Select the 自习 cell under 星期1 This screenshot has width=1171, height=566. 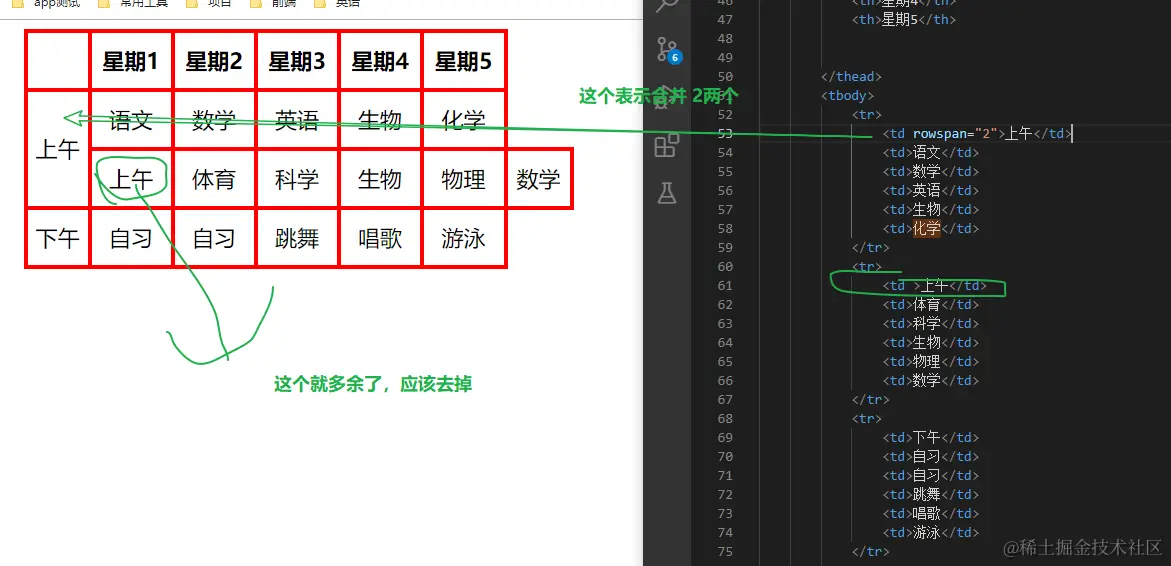pyautogui.click(x=131, y=238)
